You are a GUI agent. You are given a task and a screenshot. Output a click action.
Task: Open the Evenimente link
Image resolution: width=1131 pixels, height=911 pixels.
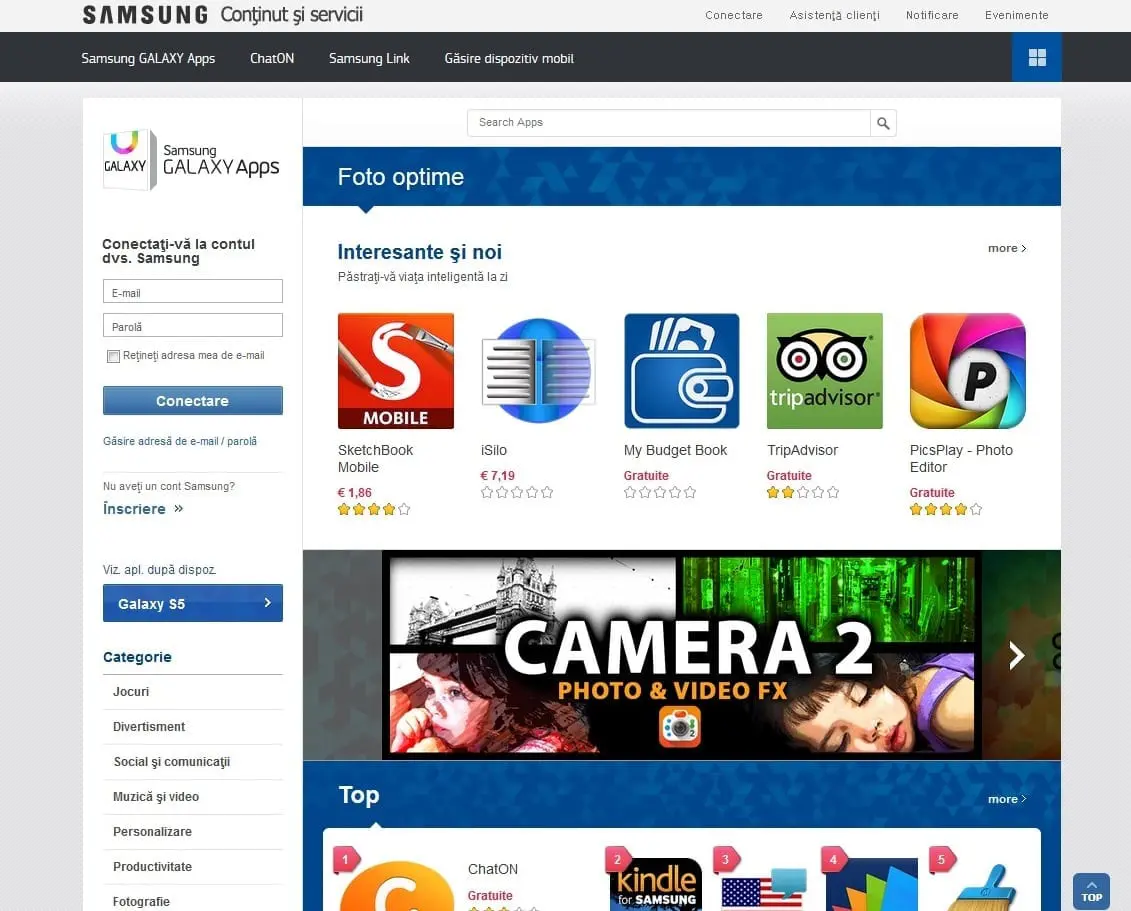[x=1016, y=15]
